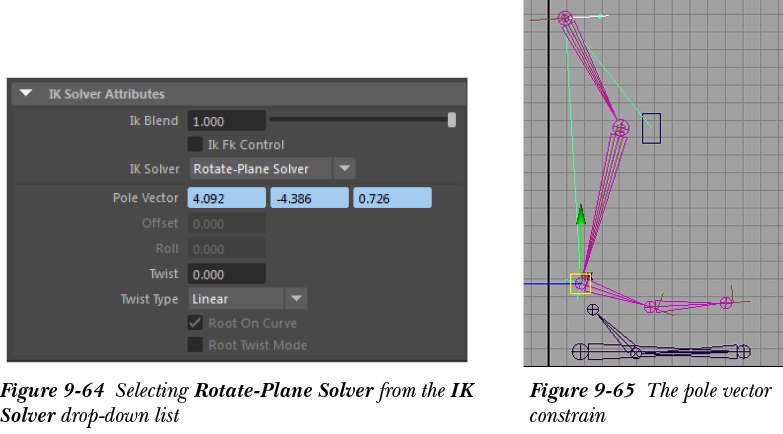This screenshot has width=783, height=434.
Task: Select the Pole Vector field showing 4.092
Action: pyautogui.click(x=226, y=198)
